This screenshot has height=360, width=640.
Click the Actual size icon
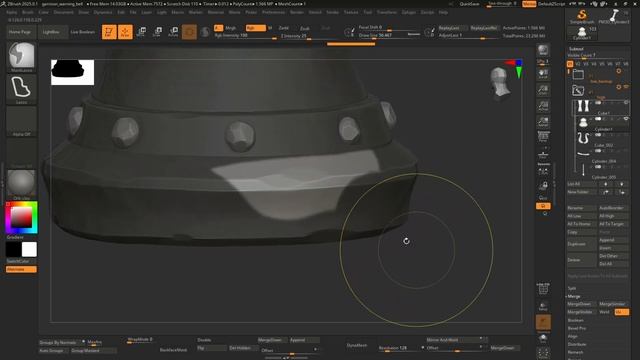[543, 106]
